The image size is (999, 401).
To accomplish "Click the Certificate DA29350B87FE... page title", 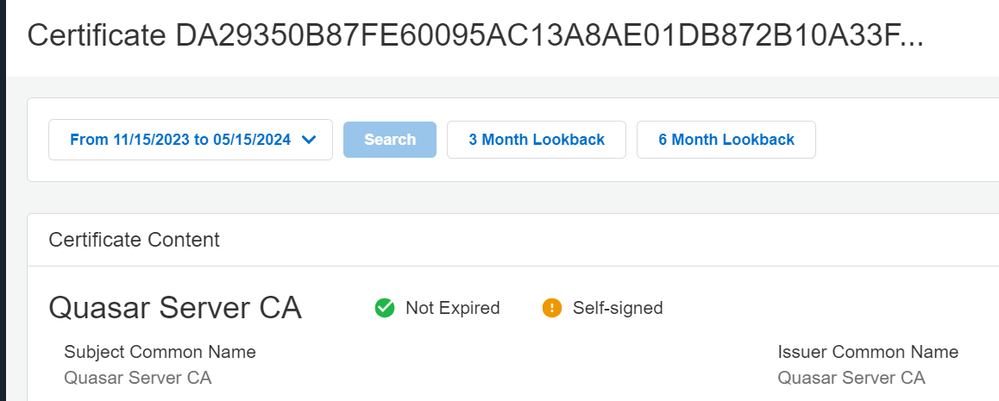I will coord(475,35).
